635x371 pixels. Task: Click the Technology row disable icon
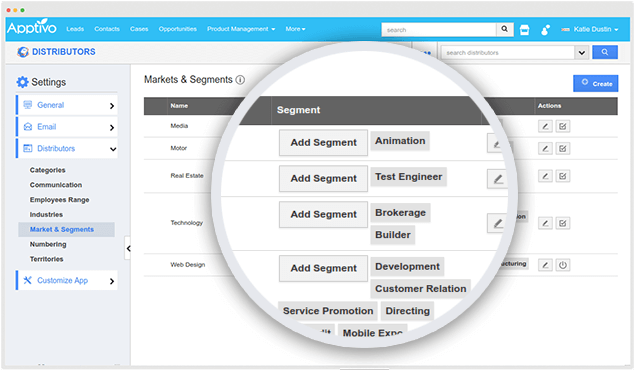pos(563,223)
